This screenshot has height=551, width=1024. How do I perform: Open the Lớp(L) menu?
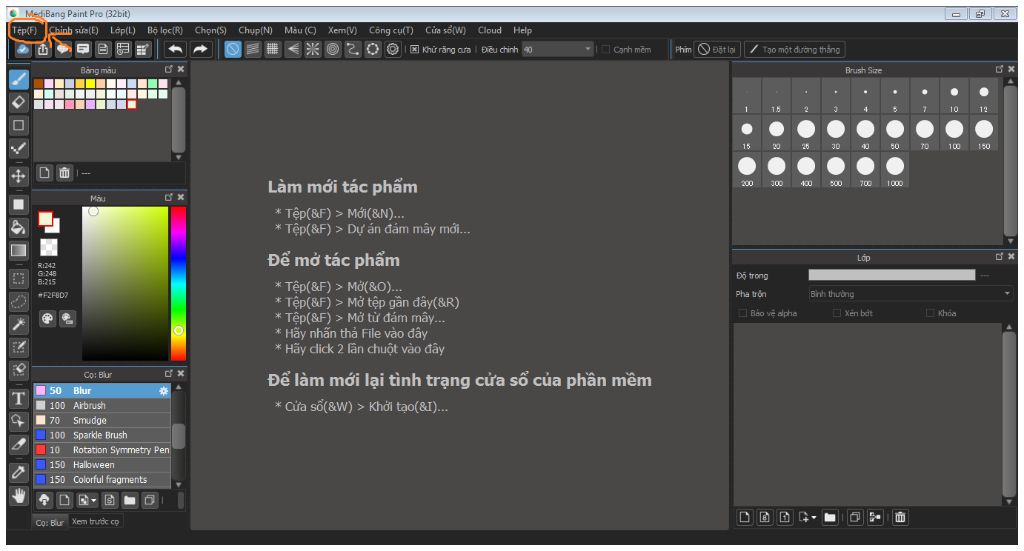pyautogui.click(x=123, y=30)
